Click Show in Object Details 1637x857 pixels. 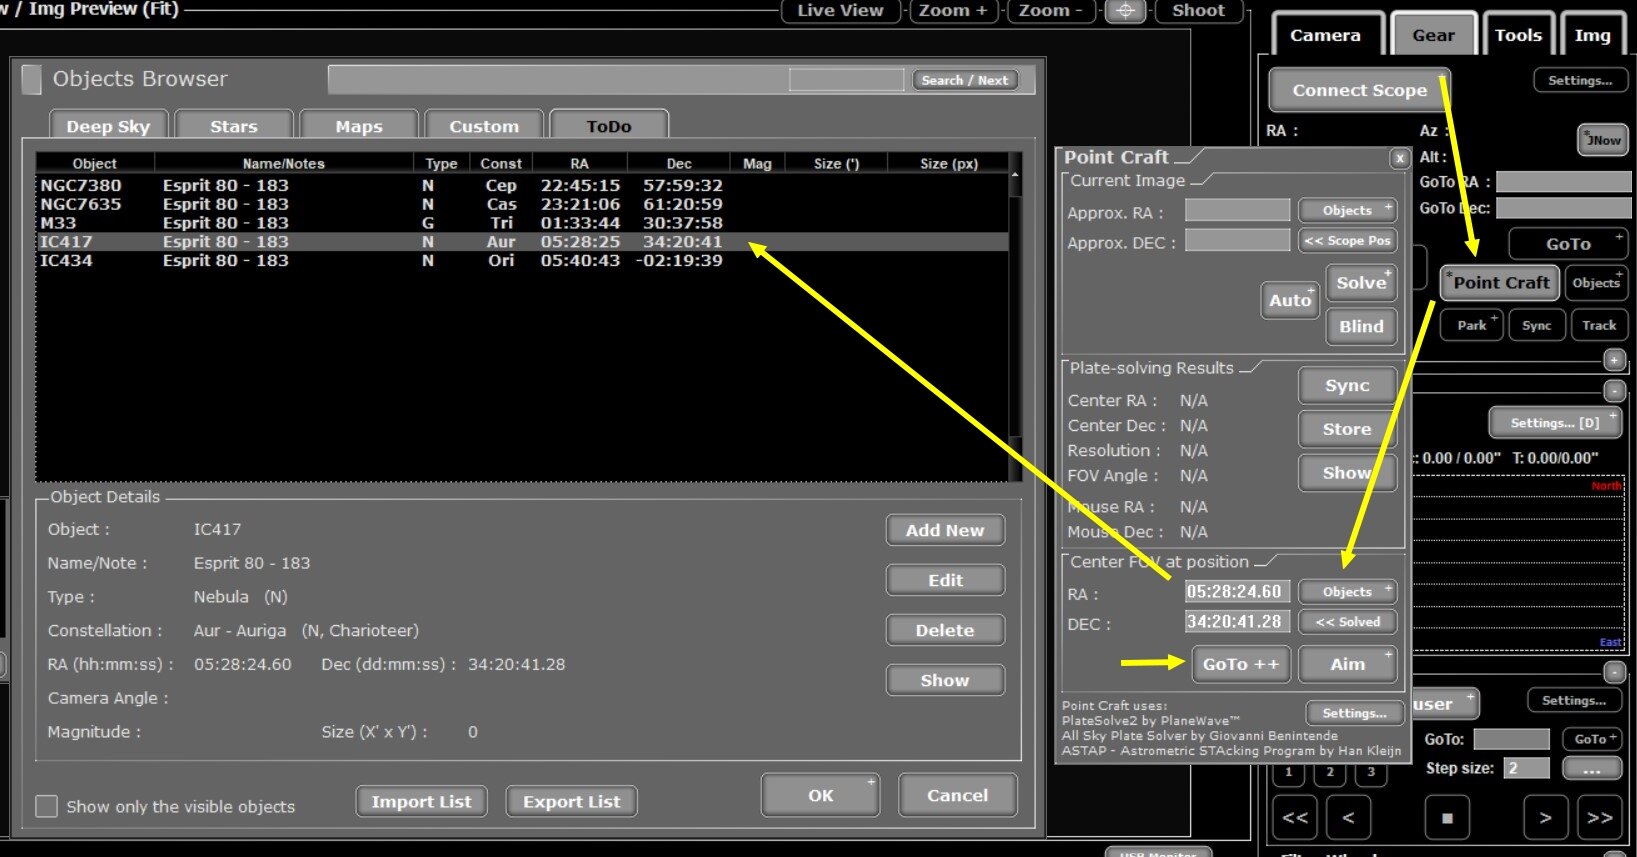click(945, 680)
